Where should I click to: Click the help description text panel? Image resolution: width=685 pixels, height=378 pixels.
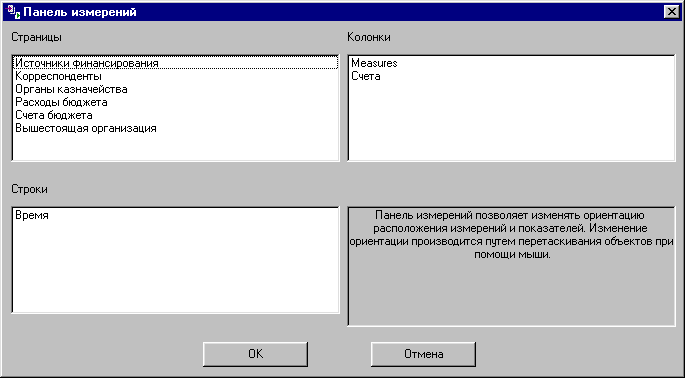[512, 267]
